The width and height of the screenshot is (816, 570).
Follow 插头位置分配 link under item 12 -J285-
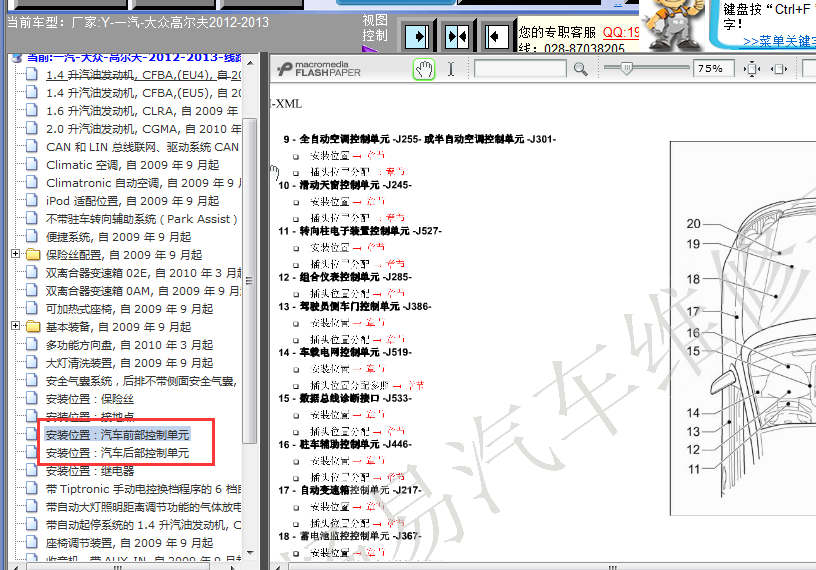(358, 293)
